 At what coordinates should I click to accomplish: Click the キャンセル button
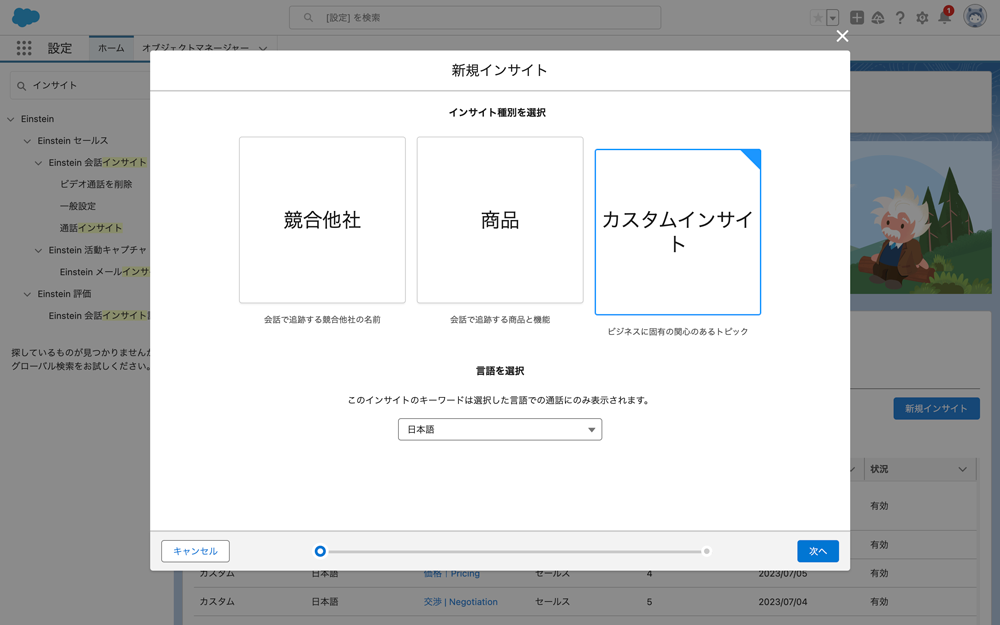[195, 551]
